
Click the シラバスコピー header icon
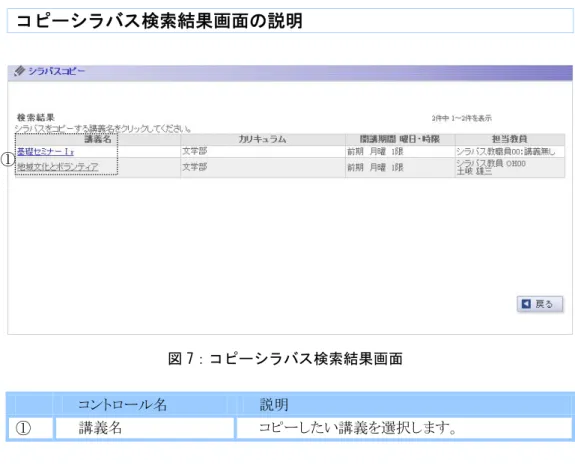tap(19, 71)
